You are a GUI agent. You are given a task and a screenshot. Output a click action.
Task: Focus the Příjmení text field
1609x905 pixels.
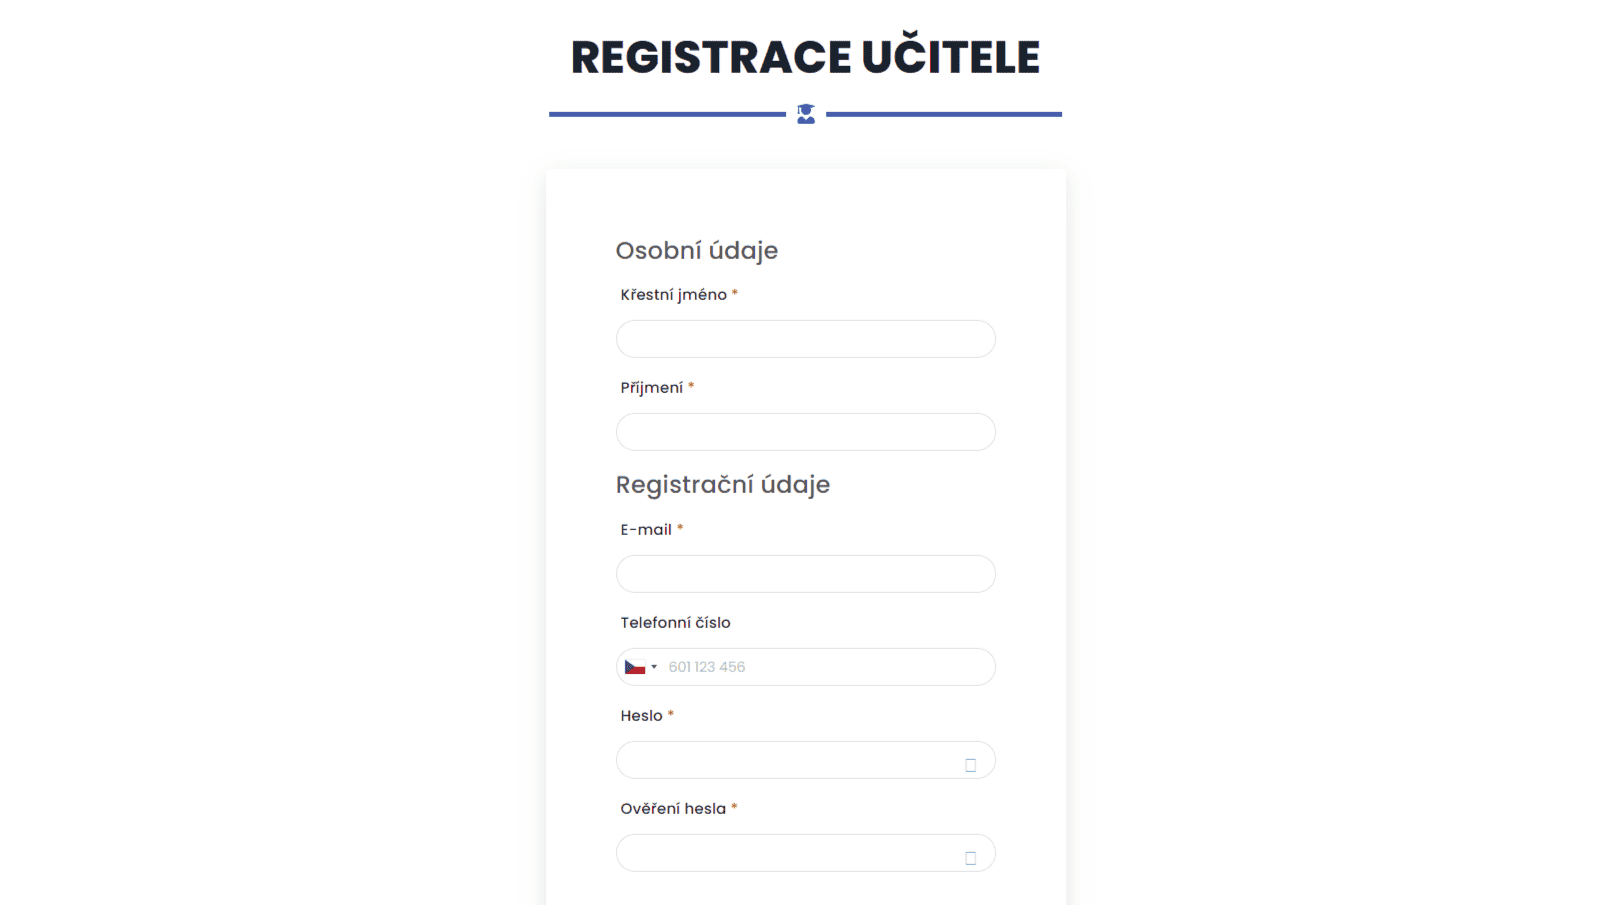pos(805,432)
